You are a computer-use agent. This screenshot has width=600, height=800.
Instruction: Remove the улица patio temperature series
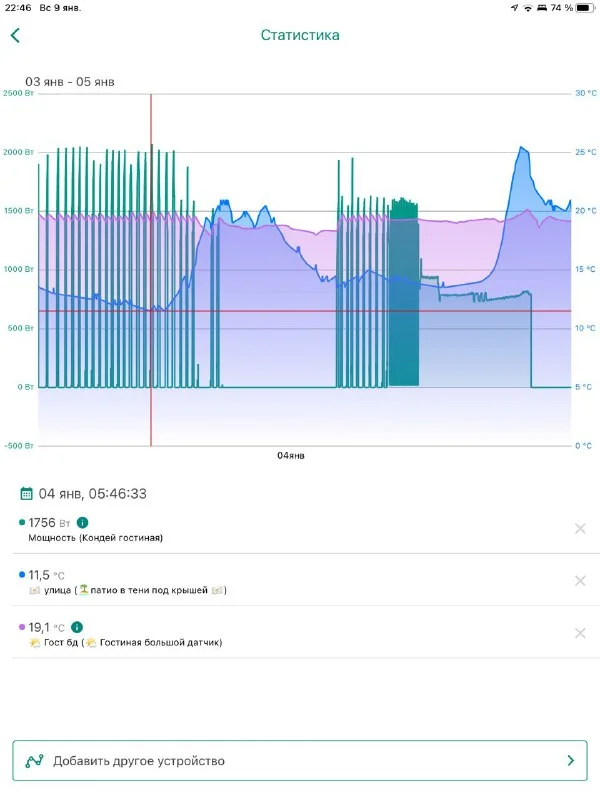click(x=580, y=581)
